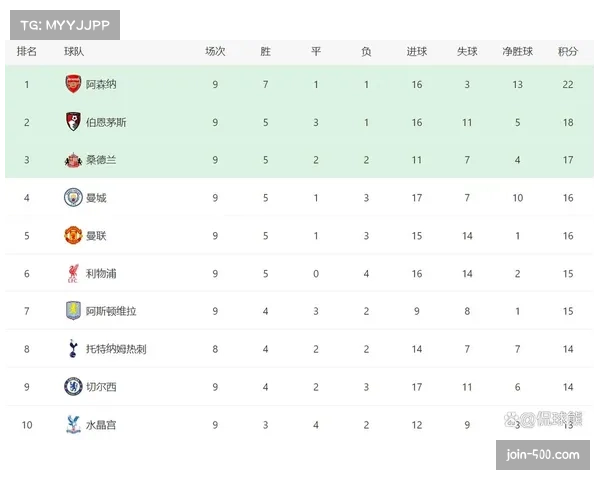Click the join-500.com watermark link
Screen dimensions: 600x480
point(543,455)
